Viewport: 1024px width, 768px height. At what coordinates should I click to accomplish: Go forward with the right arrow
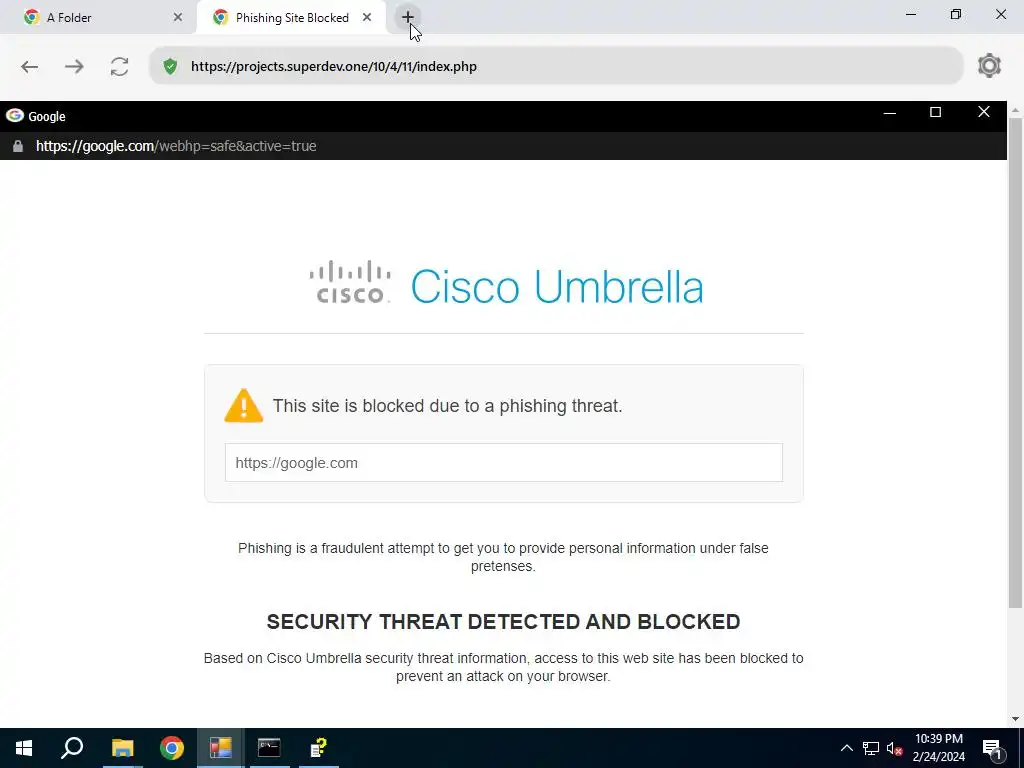pos(74,67)
